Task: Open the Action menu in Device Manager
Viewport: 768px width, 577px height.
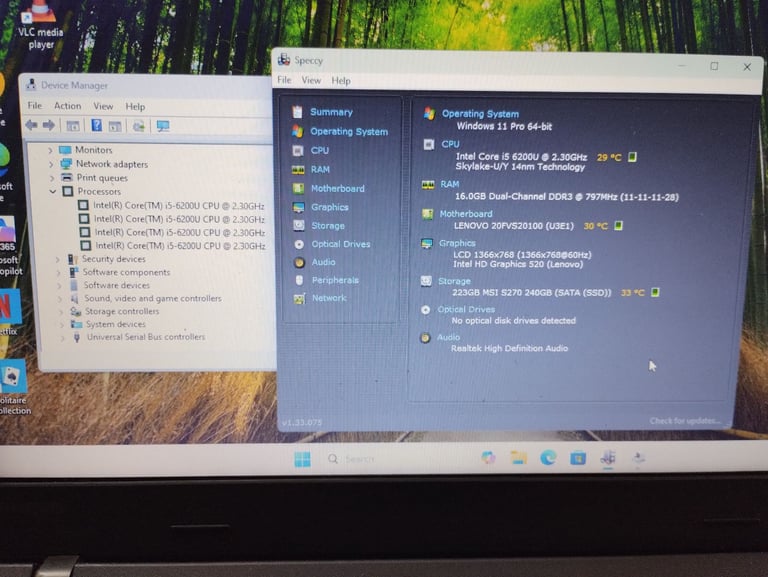Action: point(68,106)
